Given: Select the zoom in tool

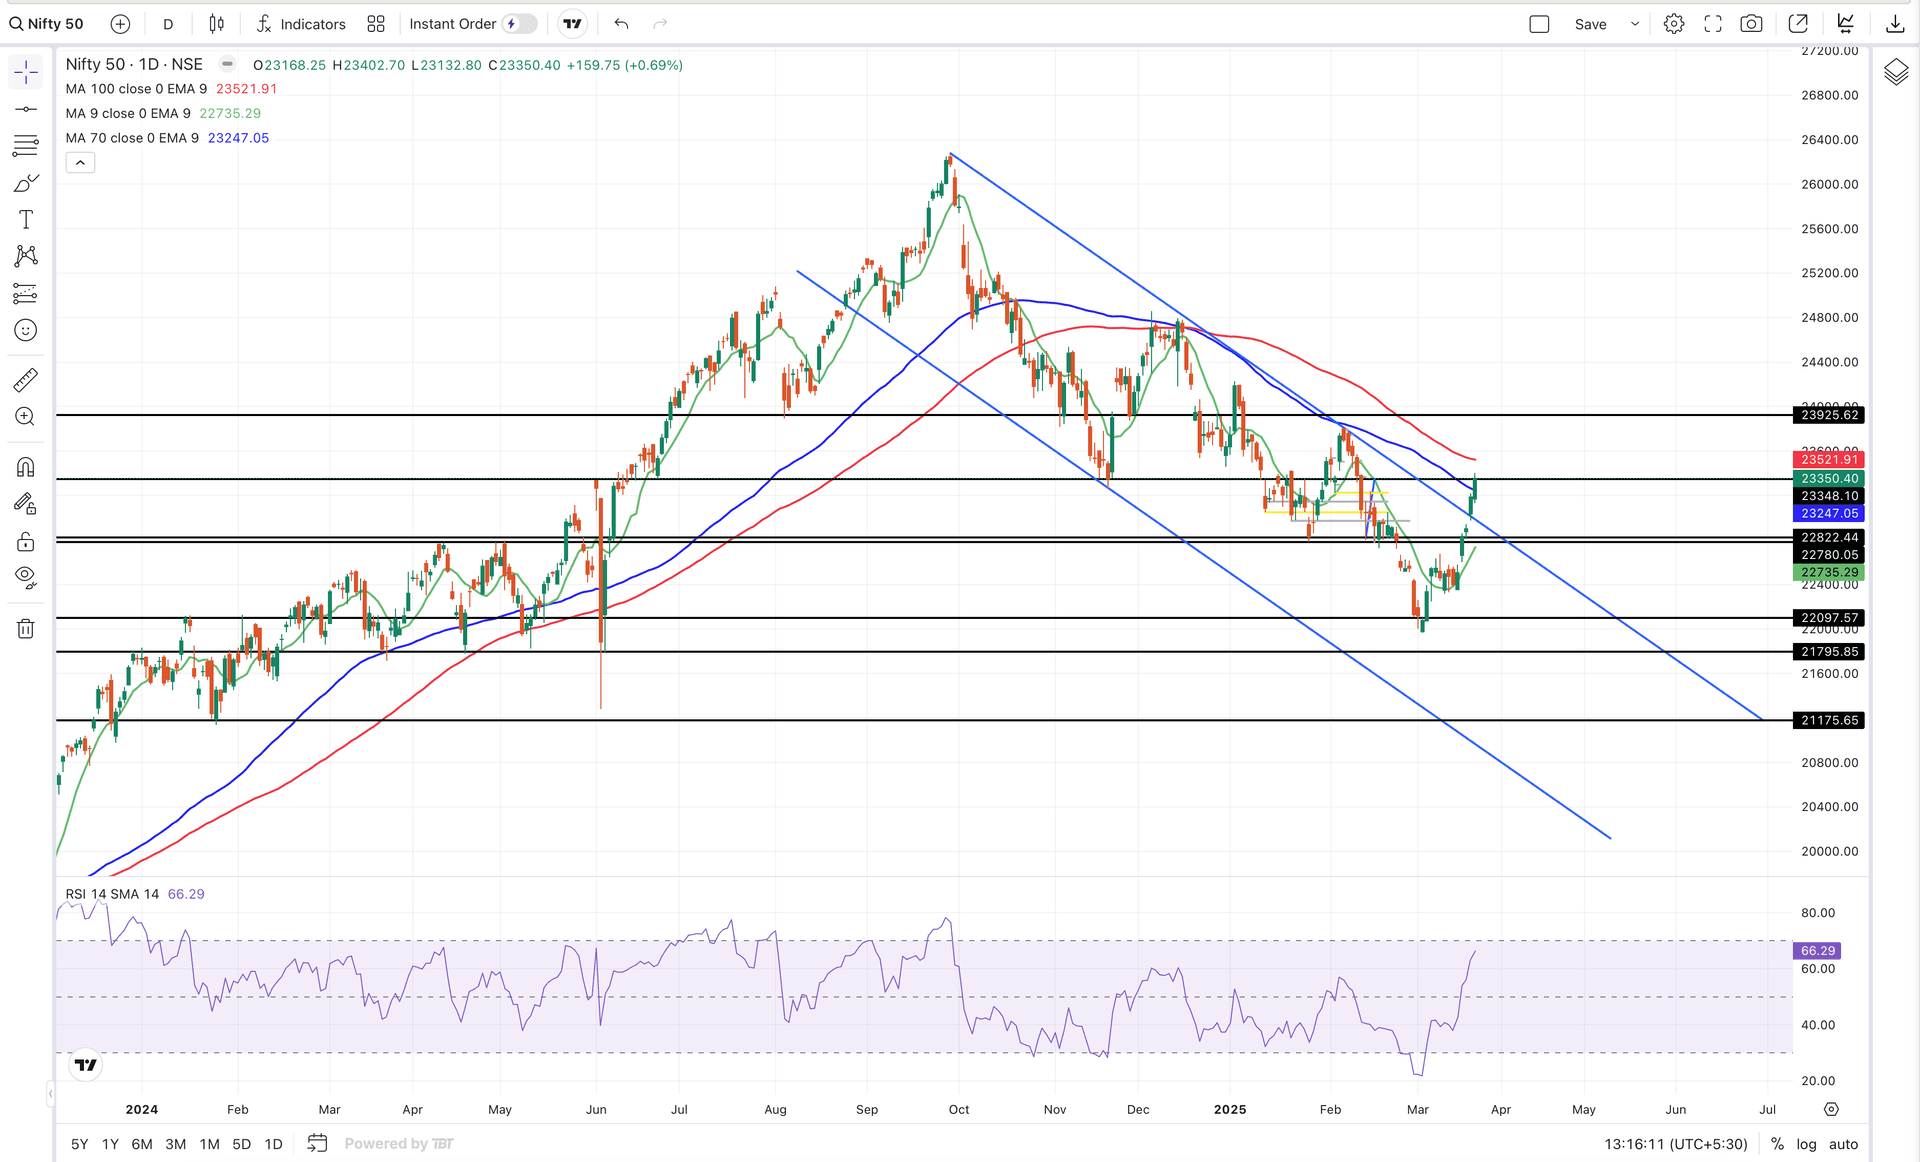Looking at the screenshot, I should [26, 417].
